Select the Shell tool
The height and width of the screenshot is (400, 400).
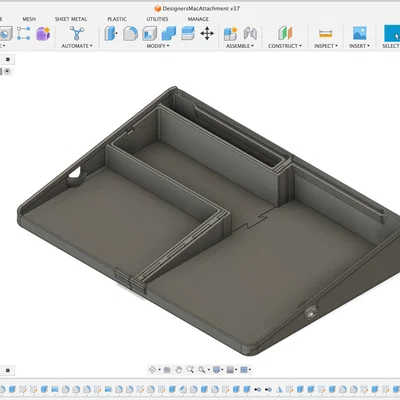pyautogui.click(x=149, y=34)
